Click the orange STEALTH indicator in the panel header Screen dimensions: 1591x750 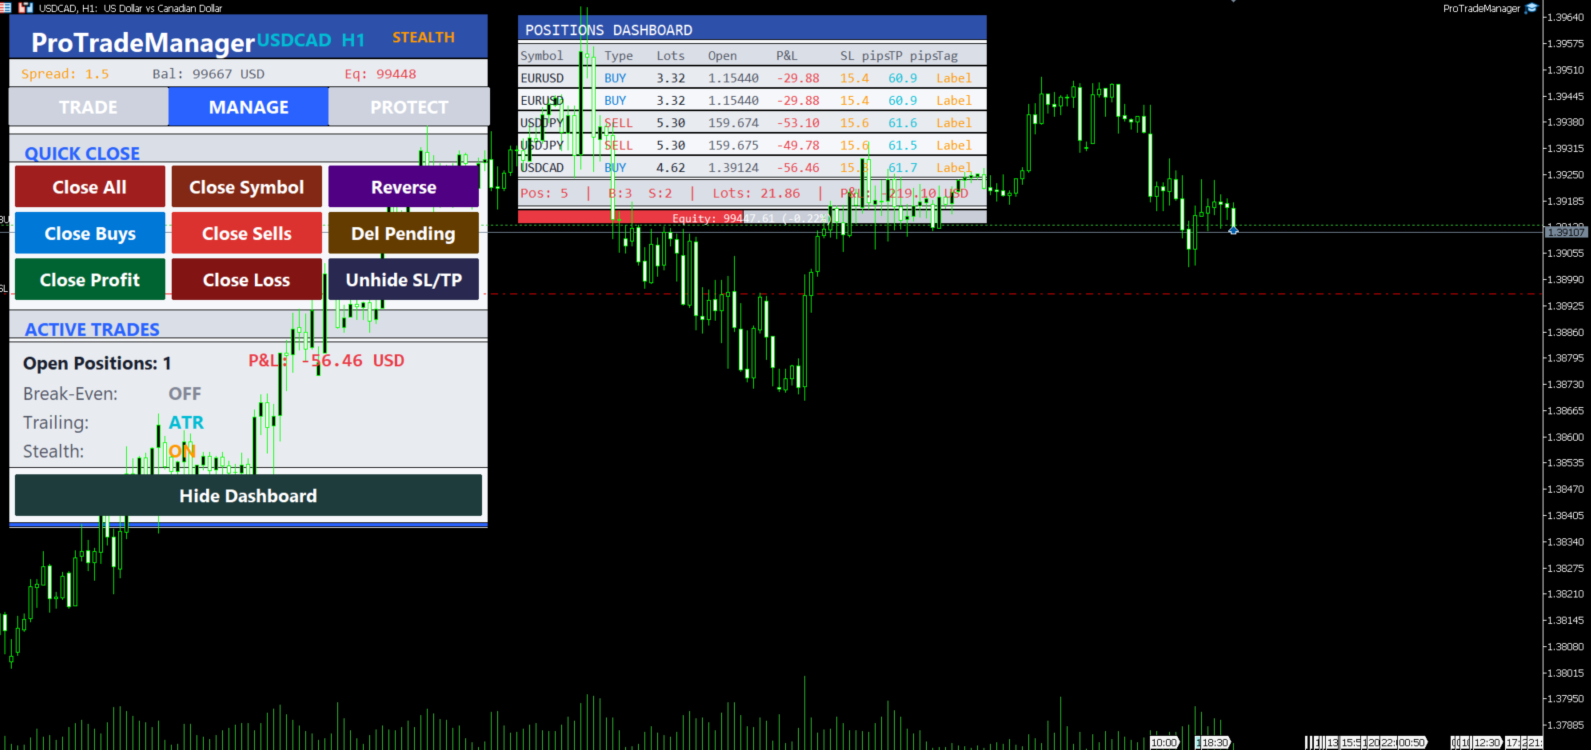coord(423,38)
